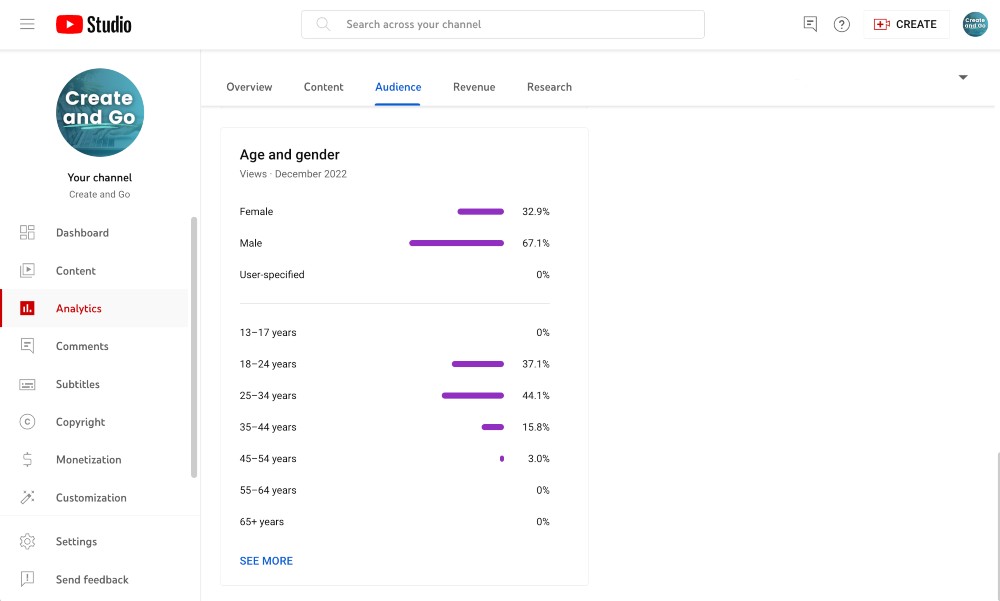Open the channel avatar account menu
Viewport: 1000px width, 601px height.
[x=975, y=23]
